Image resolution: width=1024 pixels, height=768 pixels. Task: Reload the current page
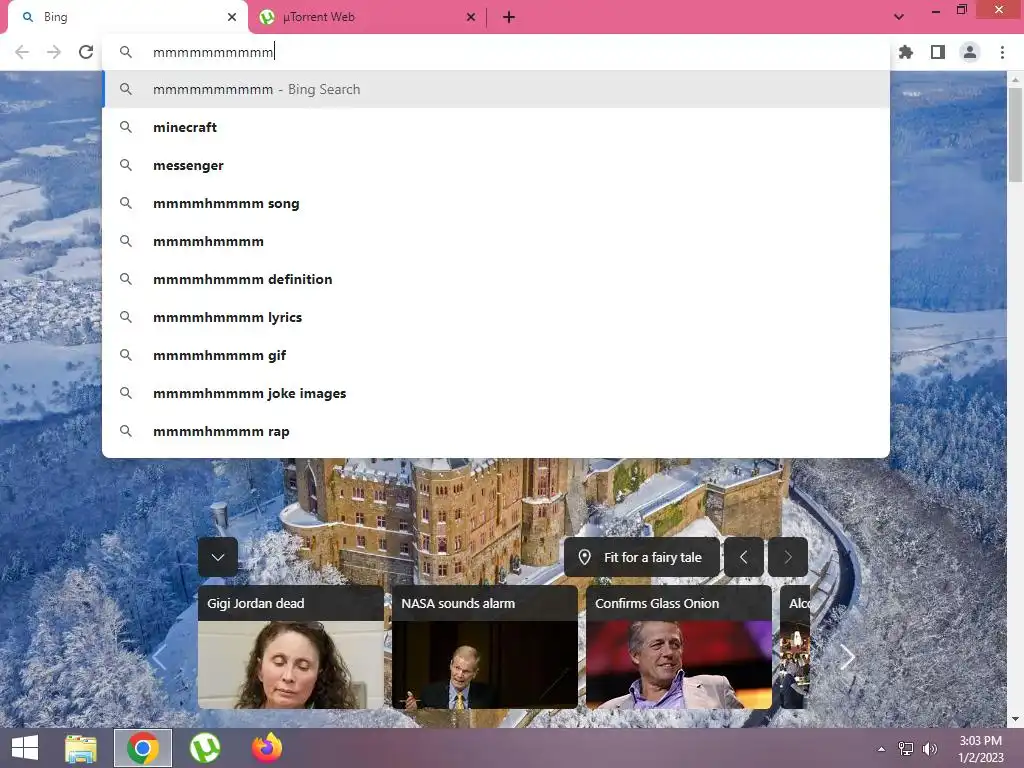(x=86, y=52)
